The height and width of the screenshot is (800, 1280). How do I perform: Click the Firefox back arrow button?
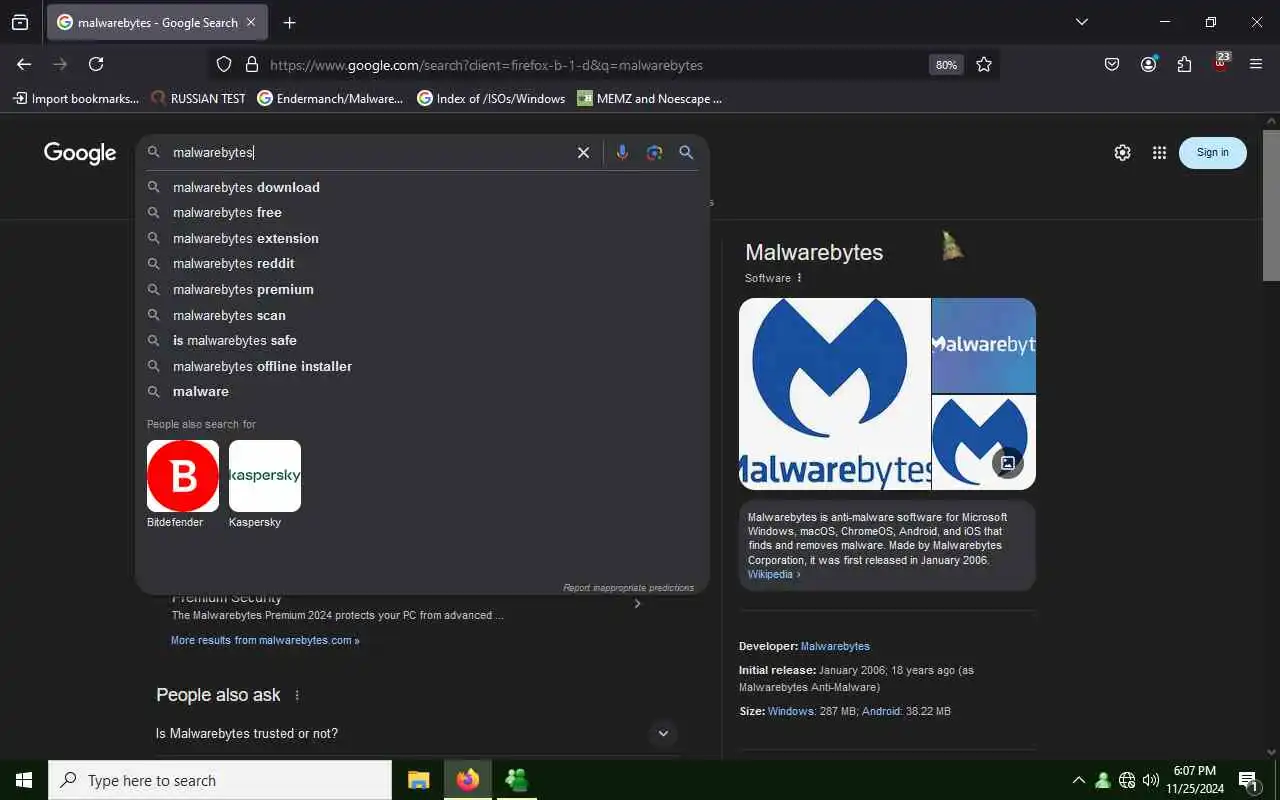[24, 64]
